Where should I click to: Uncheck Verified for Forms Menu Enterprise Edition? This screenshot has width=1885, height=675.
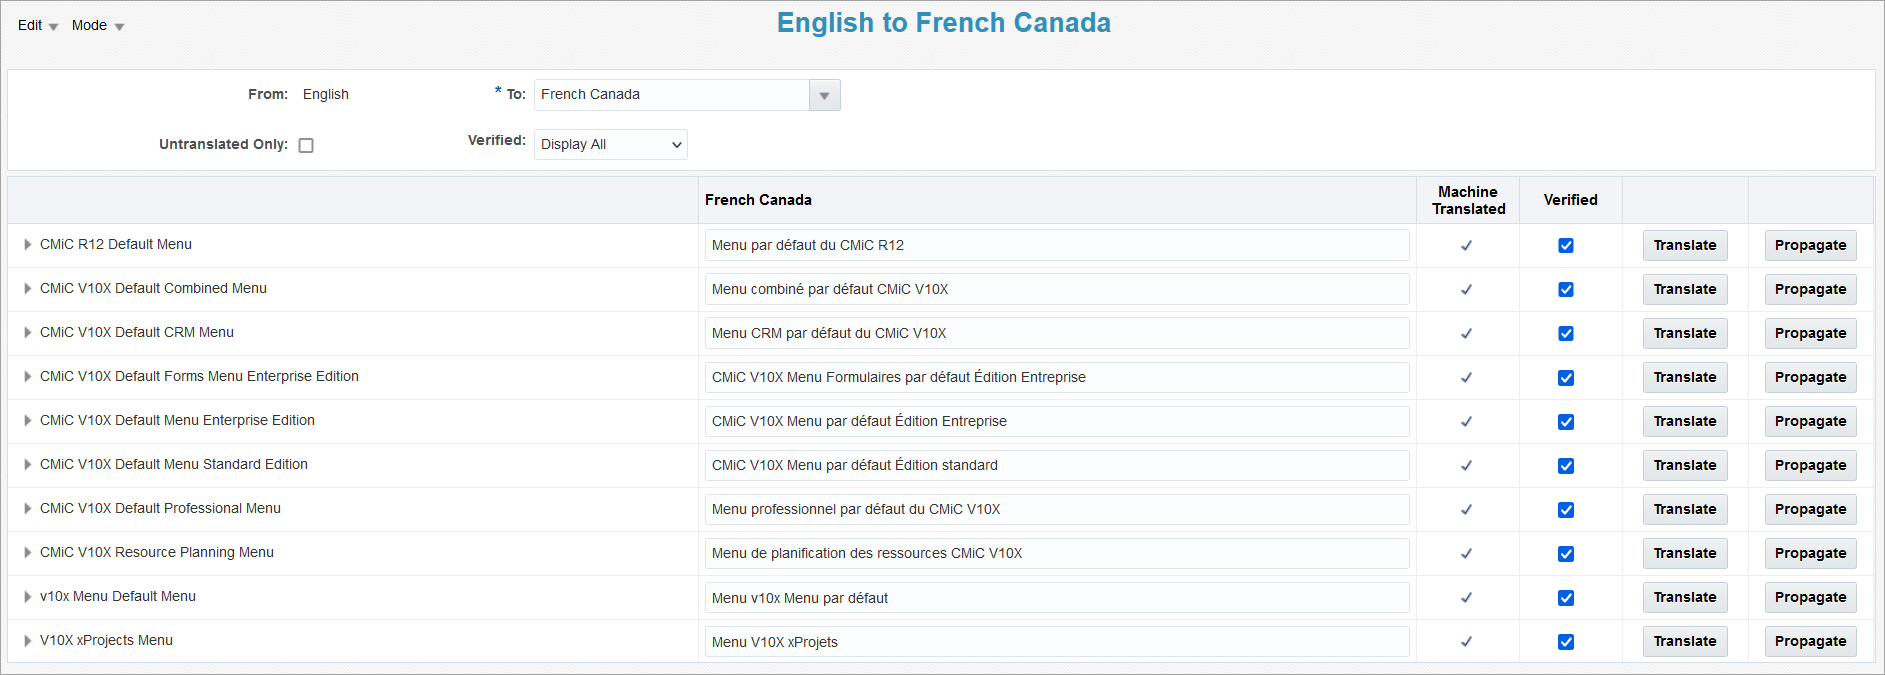click(1566, 378)
